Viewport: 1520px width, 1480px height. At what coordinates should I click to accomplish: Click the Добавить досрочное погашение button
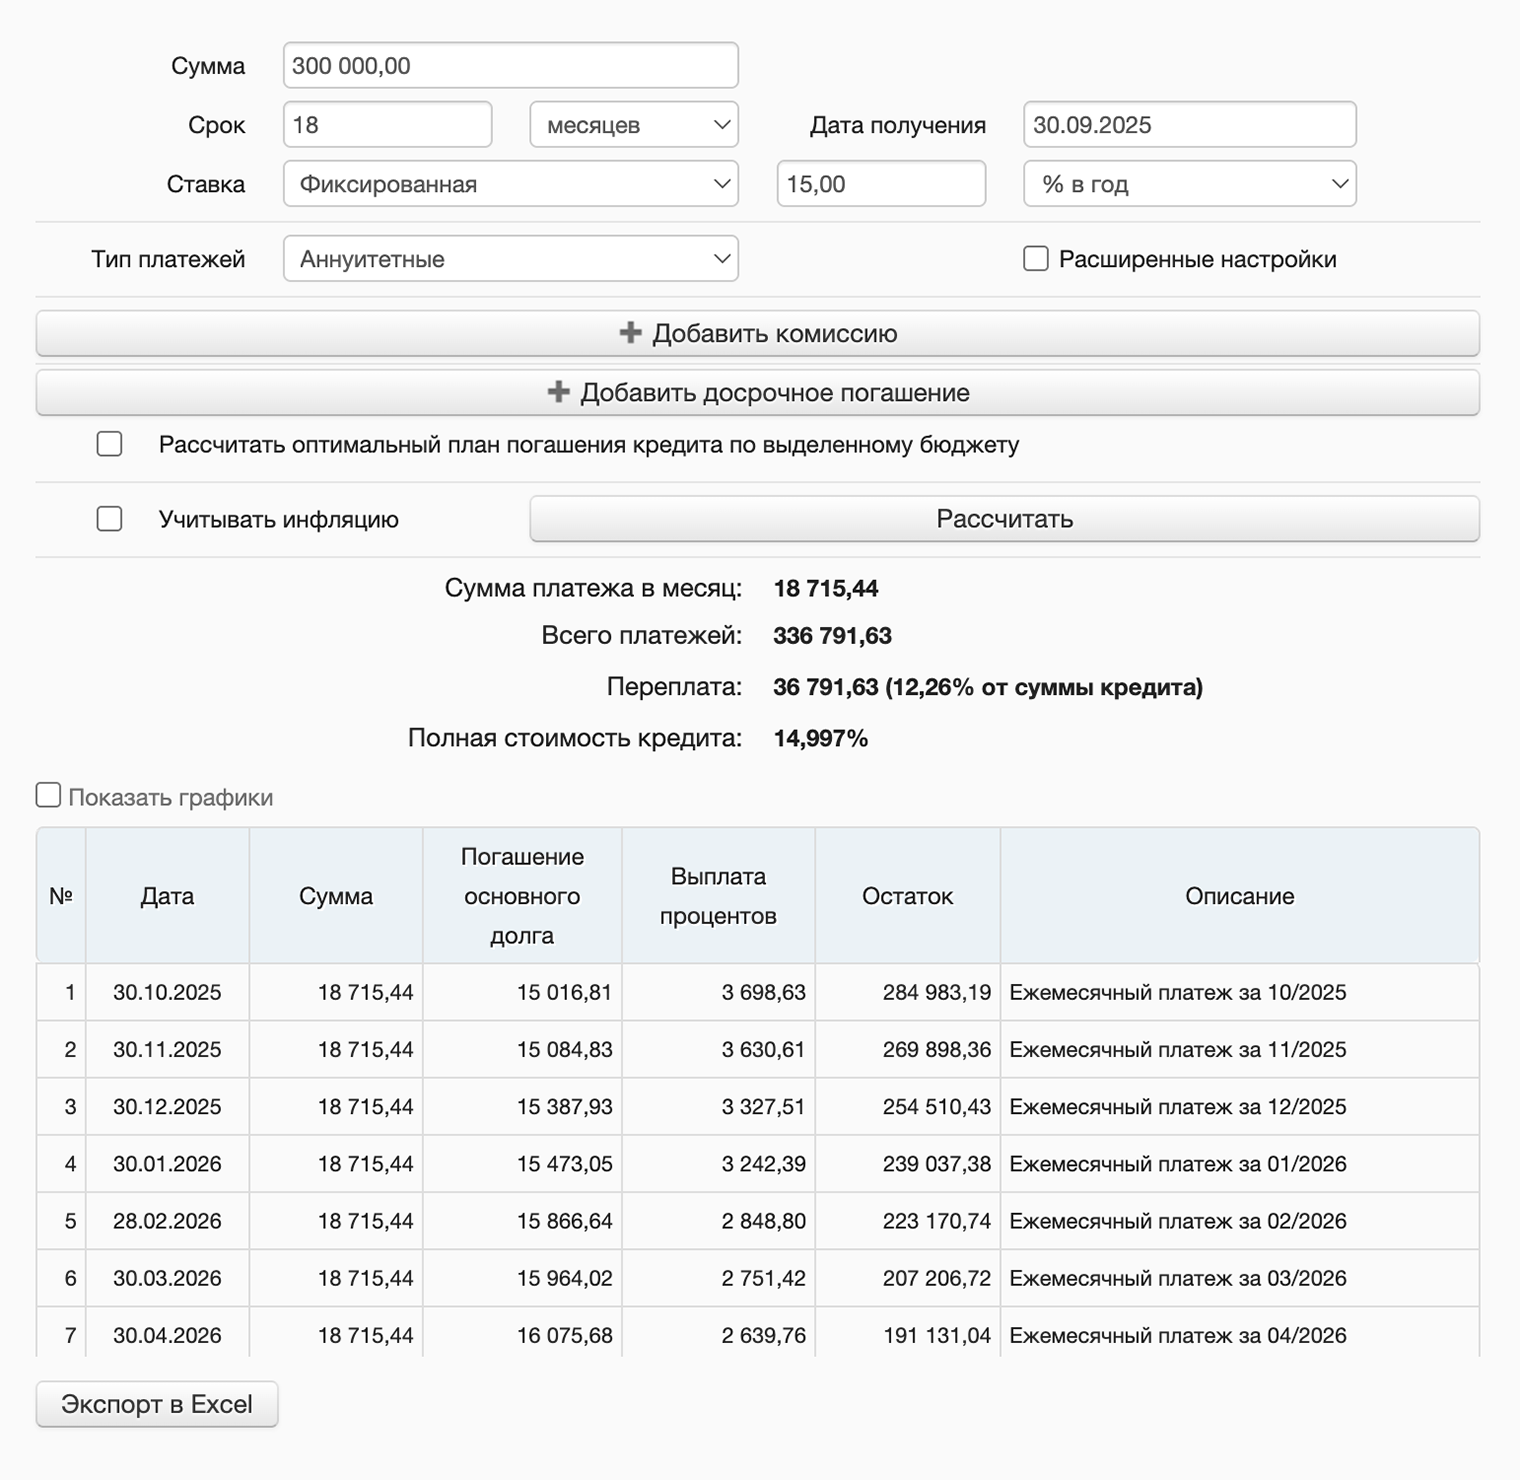(758, 393)
